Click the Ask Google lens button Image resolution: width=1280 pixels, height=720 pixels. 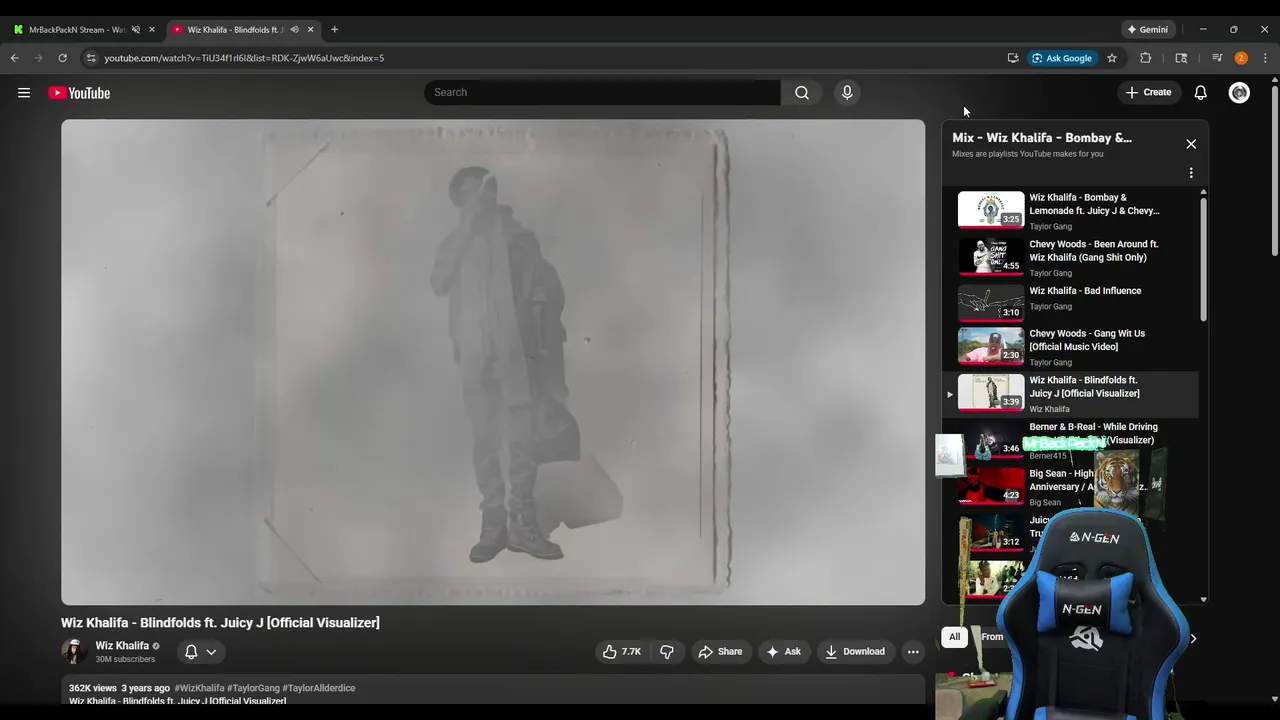click(1062, 58)
